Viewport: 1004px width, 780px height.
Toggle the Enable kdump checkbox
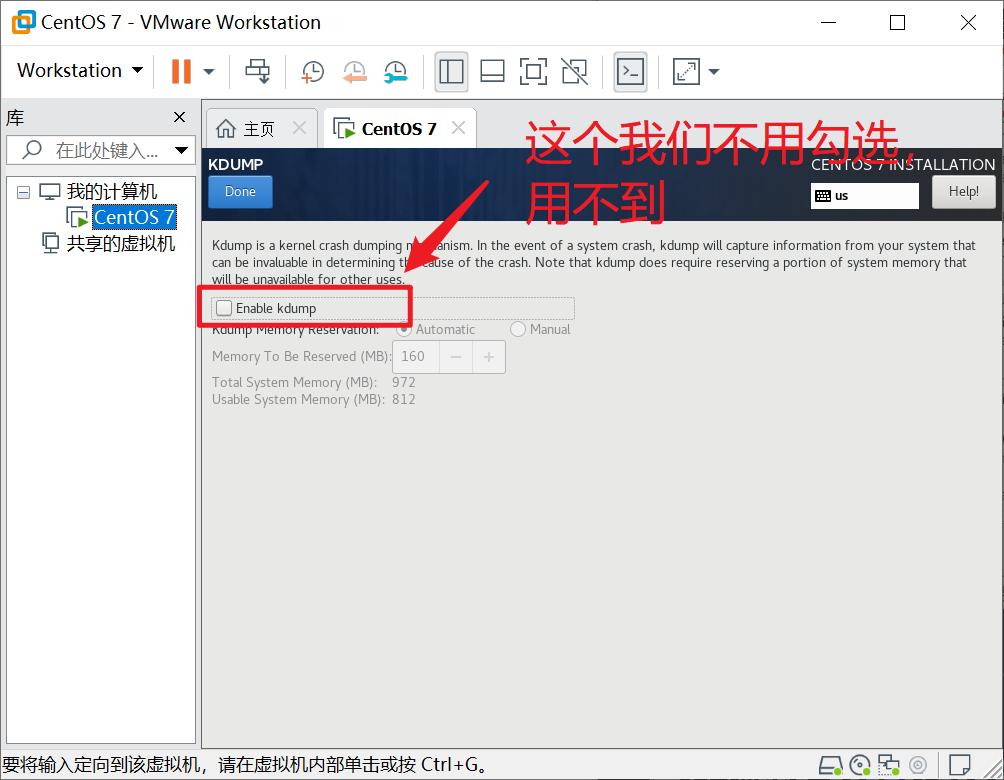pos(223,308)
